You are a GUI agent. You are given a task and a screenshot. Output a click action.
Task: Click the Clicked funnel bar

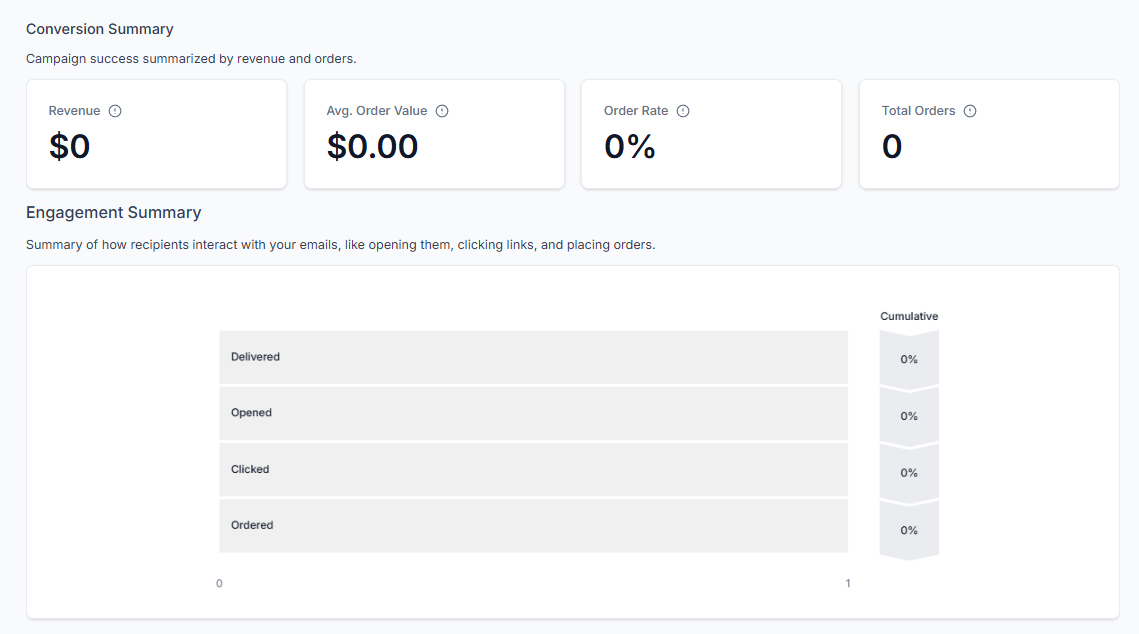pyautogui.click(x=533, y=469)
